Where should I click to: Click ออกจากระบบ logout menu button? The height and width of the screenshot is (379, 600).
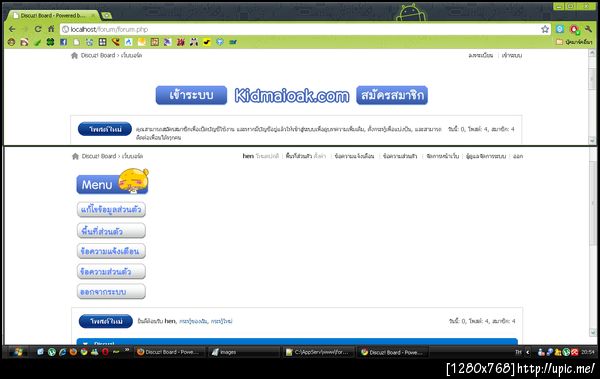[111, 291]
